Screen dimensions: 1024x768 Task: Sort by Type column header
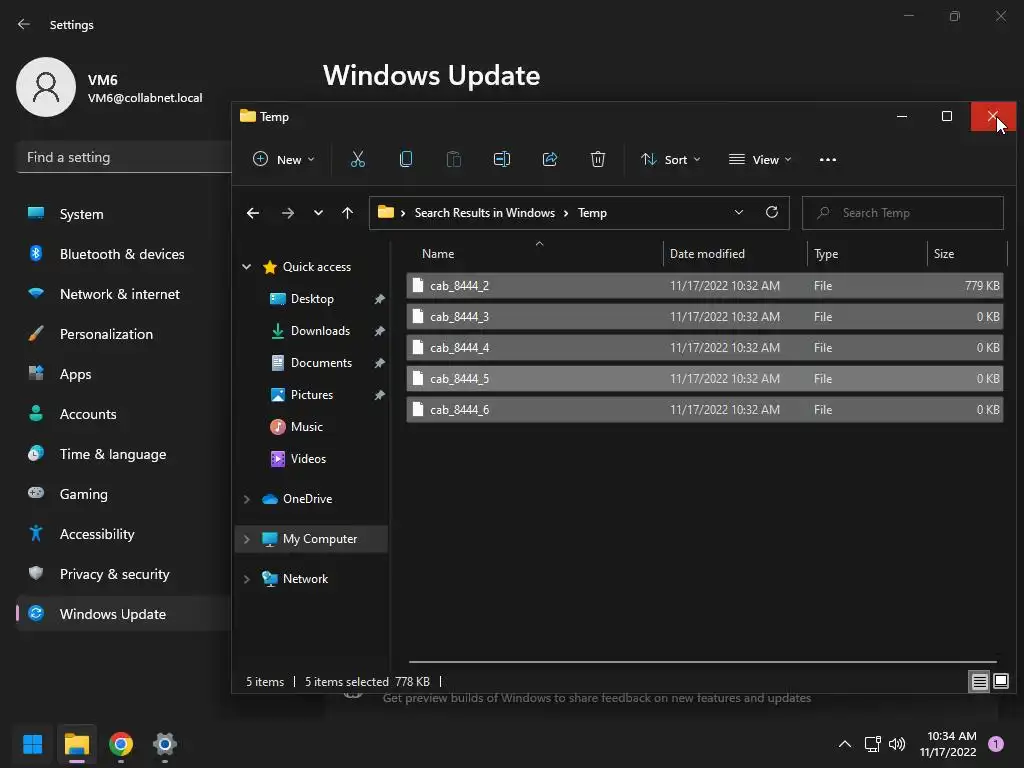(867, 253)
